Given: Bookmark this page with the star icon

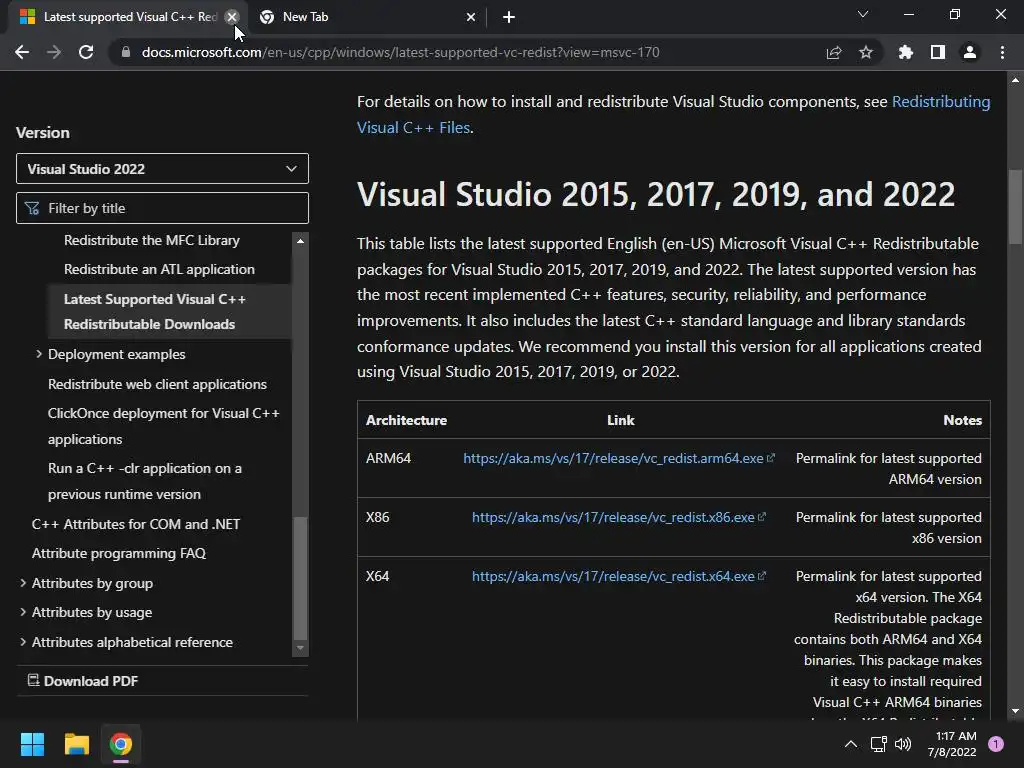Looking at the screenshot, I should (x=866, y=52).
